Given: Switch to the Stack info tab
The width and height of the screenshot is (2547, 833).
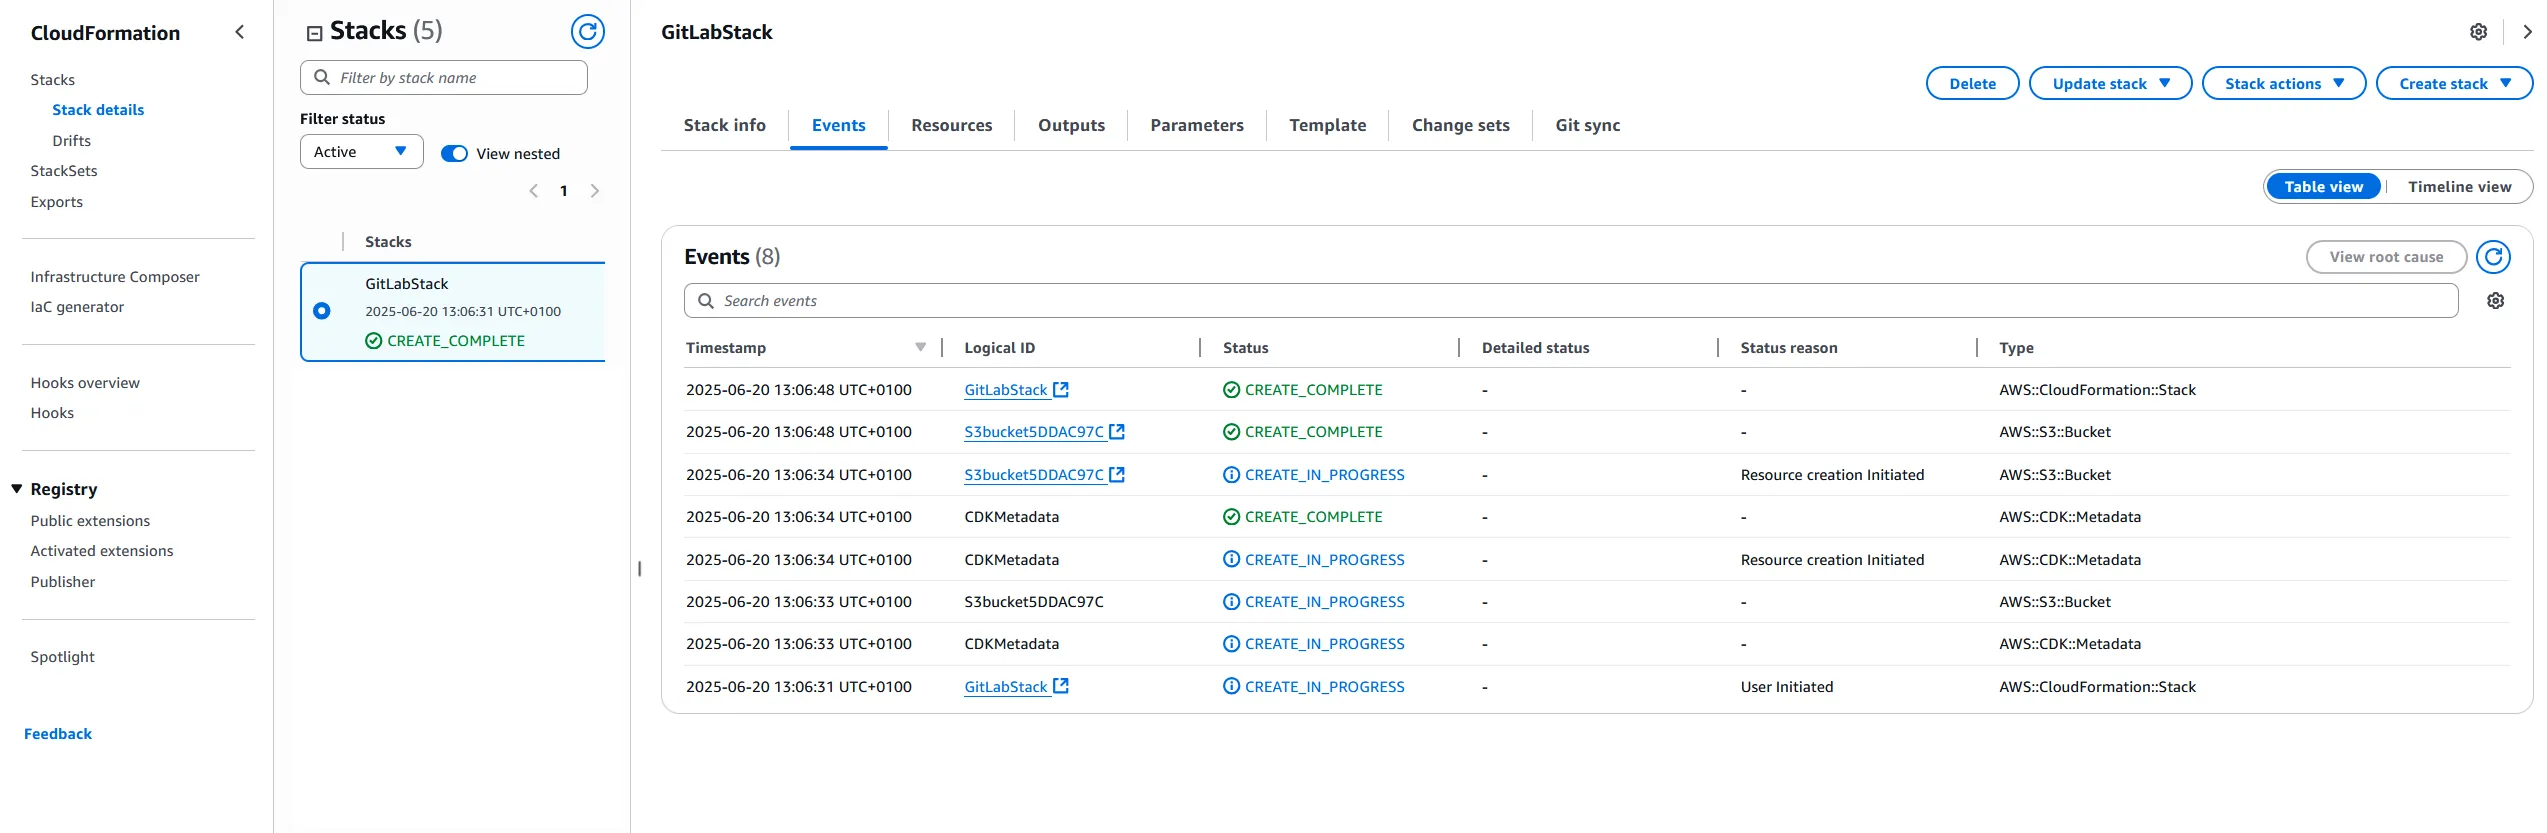Looking at the screenshot, I should point(724,126).
